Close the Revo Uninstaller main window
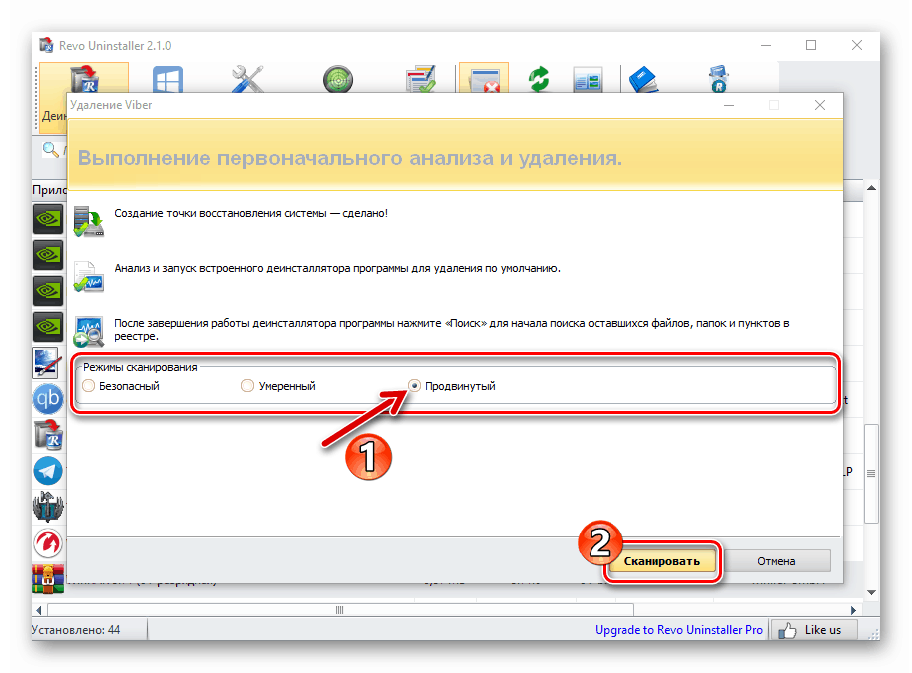 point(857,45)
